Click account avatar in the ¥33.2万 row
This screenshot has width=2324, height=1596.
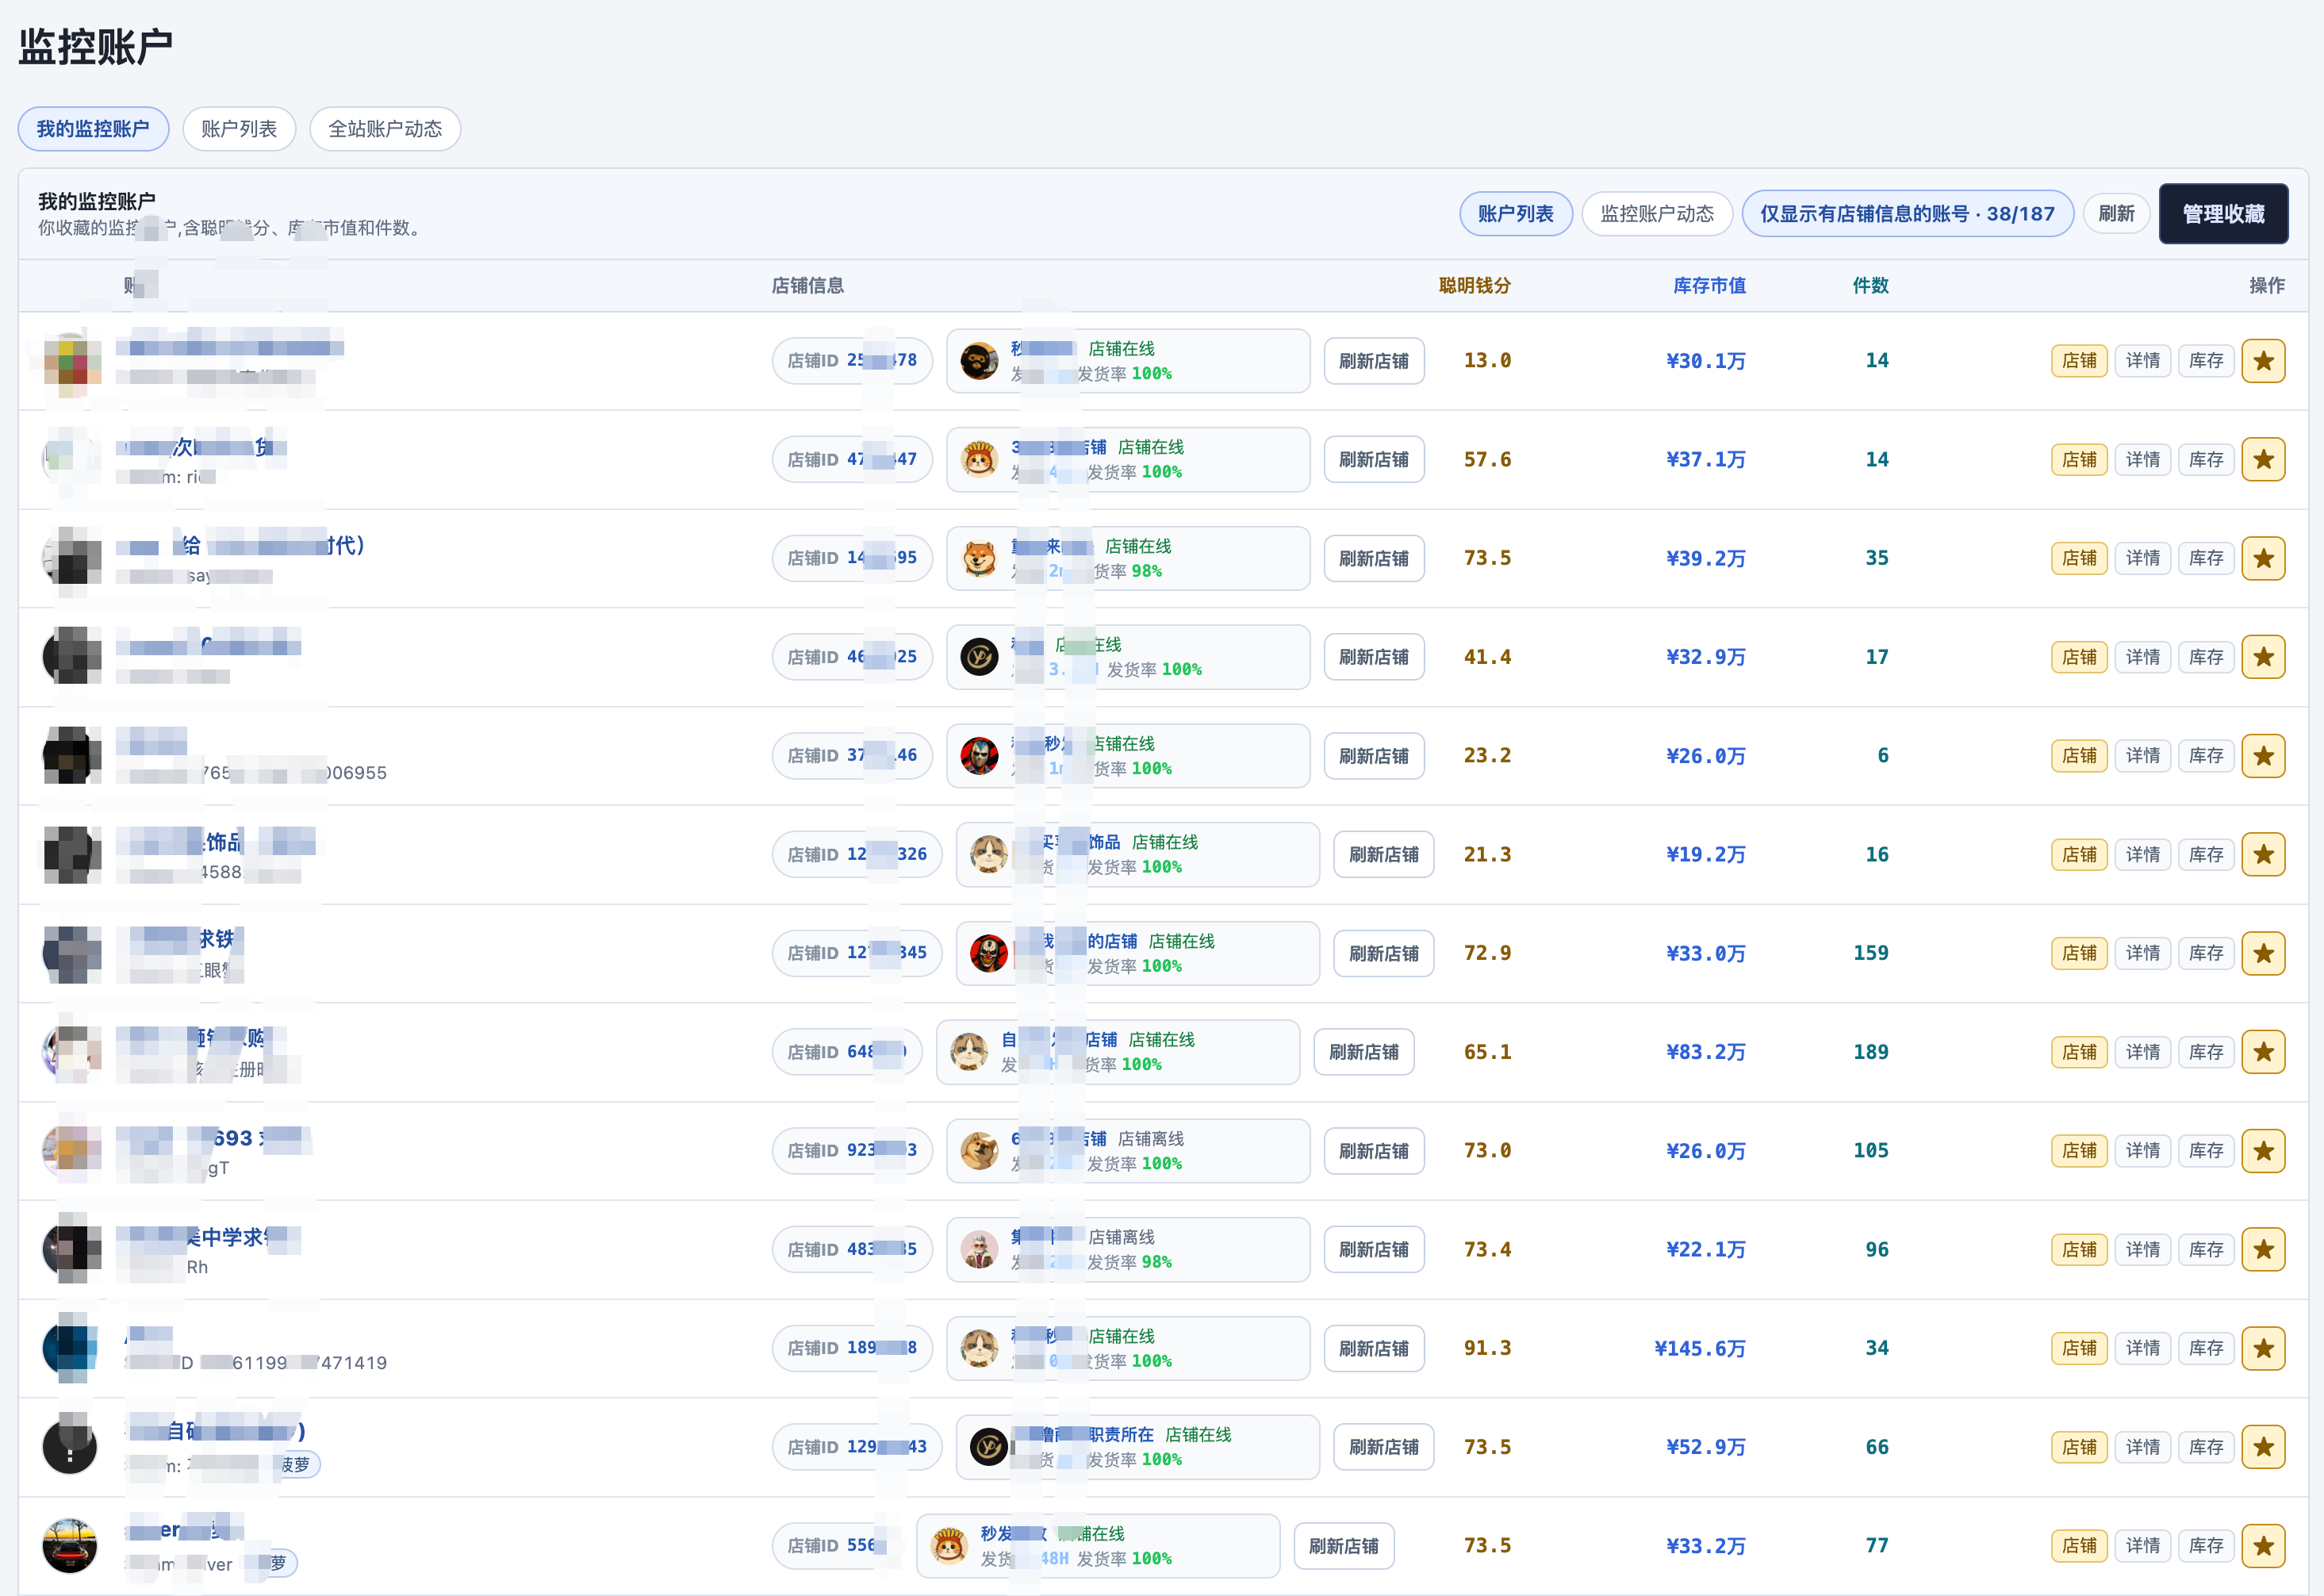coord(70,1545)
